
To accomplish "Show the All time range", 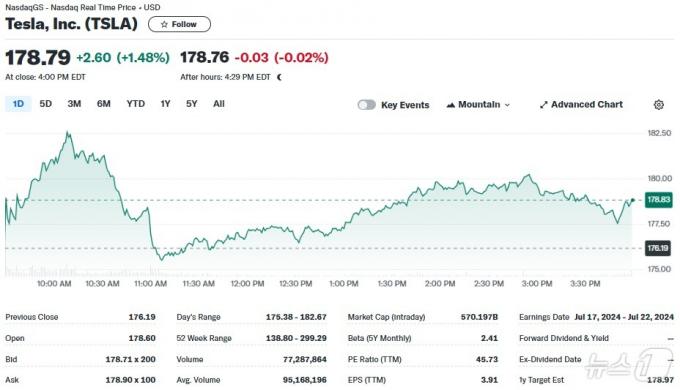I will [219, 104].
